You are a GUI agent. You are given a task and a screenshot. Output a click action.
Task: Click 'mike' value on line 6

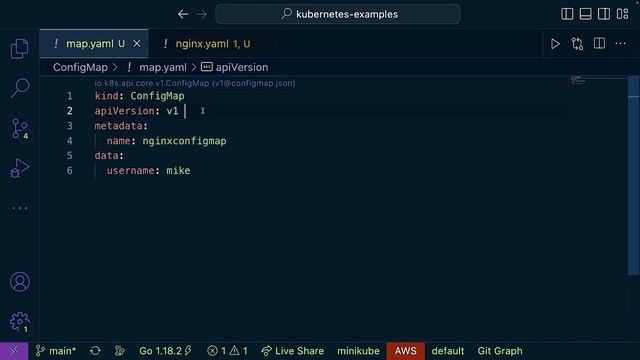tap(178, 171)
